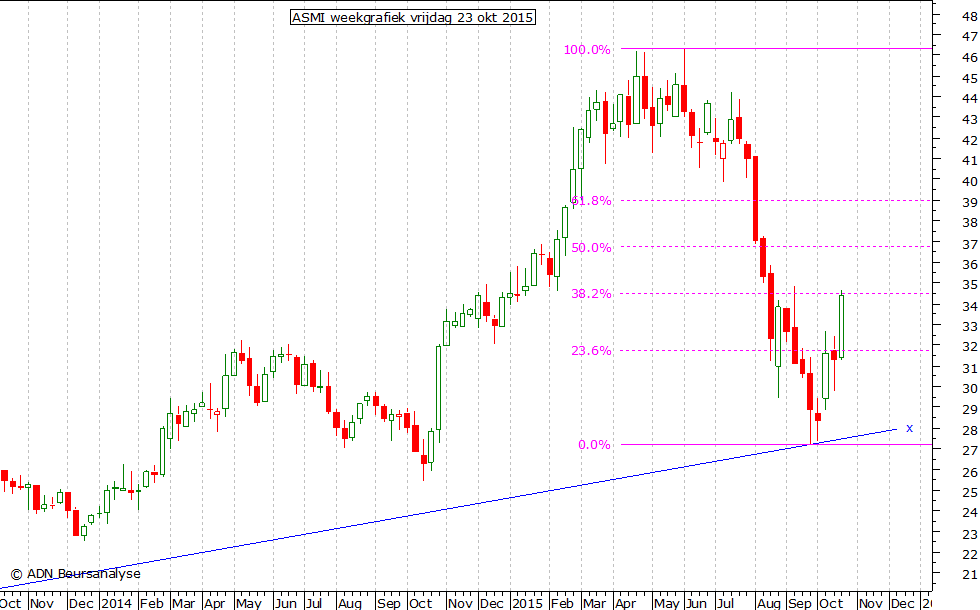Click the Jul label after 2015 on time axis
Screen dimensions: 980x610
[x=725, y=603]
